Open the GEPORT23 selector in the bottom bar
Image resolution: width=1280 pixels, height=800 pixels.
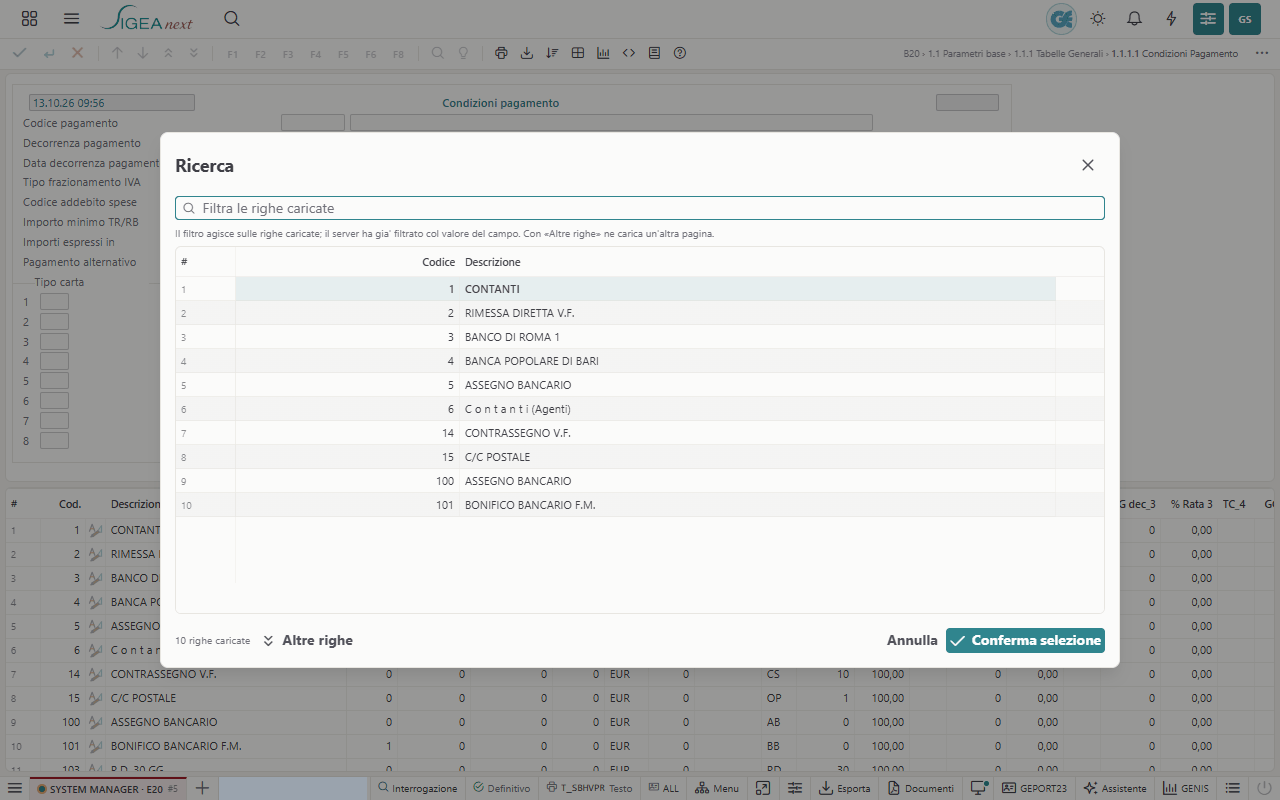pos(1034,788)
